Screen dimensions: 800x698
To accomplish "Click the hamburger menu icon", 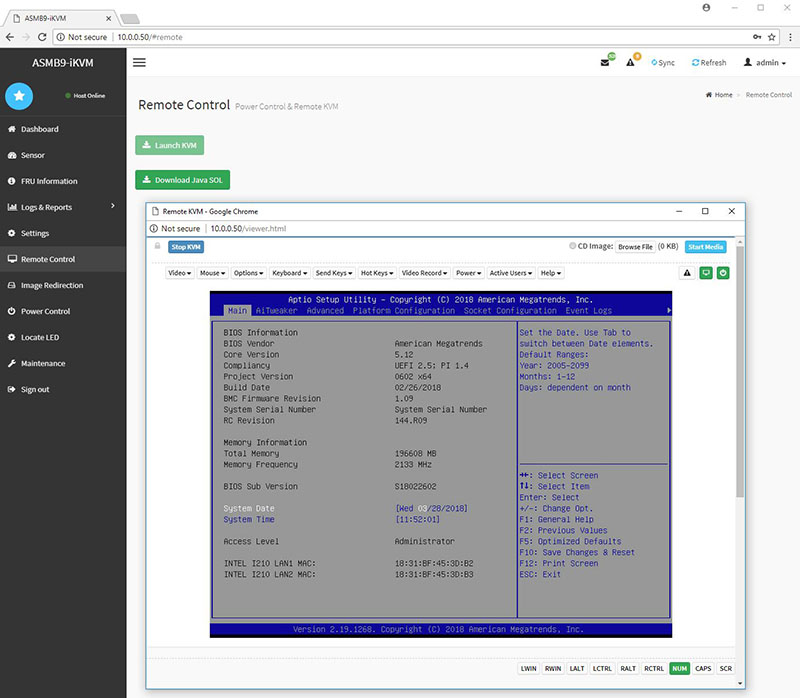I will coord(139,62).
